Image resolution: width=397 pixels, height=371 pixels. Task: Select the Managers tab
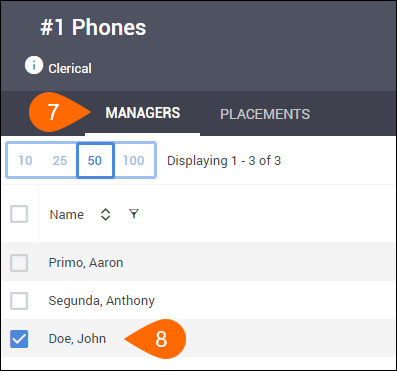(x=143, y=113)
